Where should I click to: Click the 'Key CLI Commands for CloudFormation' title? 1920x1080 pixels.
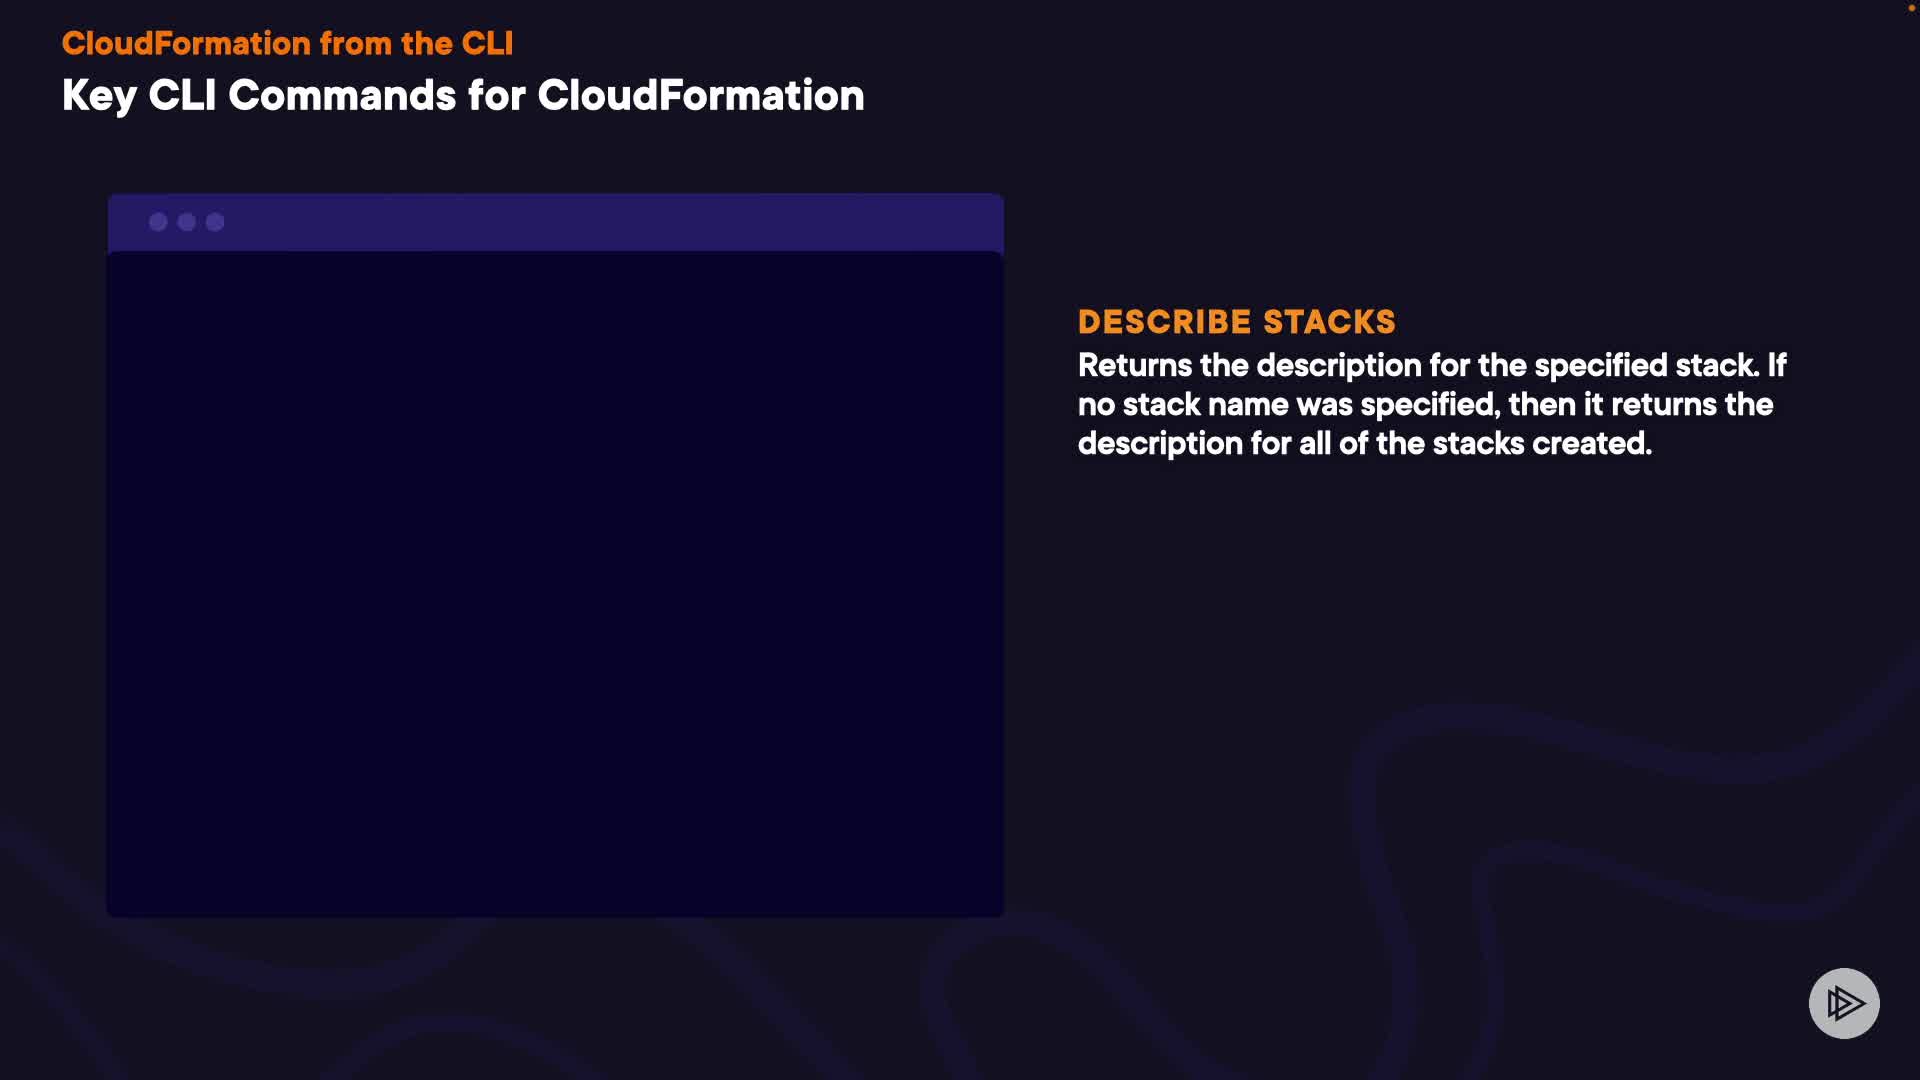(463, 95)
